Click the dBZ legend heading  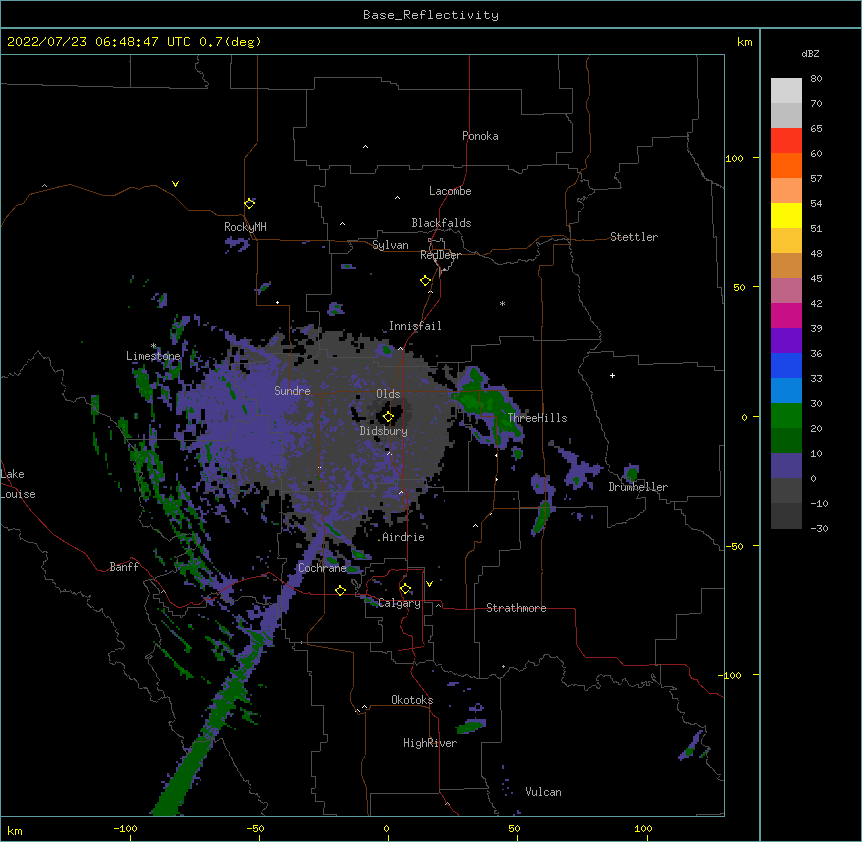810,53
